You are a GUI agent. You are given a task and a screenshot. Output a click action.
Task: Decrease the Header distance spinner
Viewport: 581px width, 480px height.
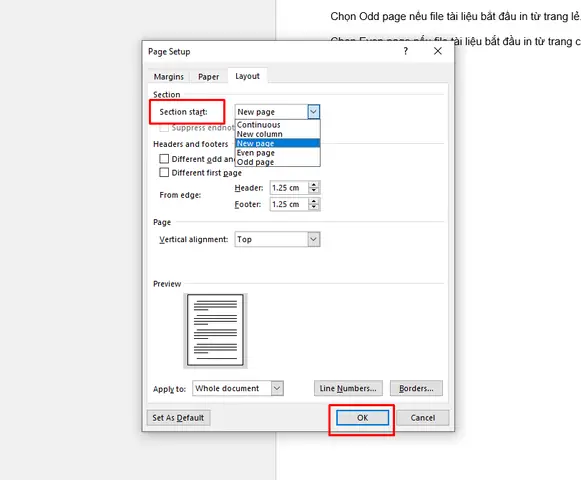tap(314, 191)
